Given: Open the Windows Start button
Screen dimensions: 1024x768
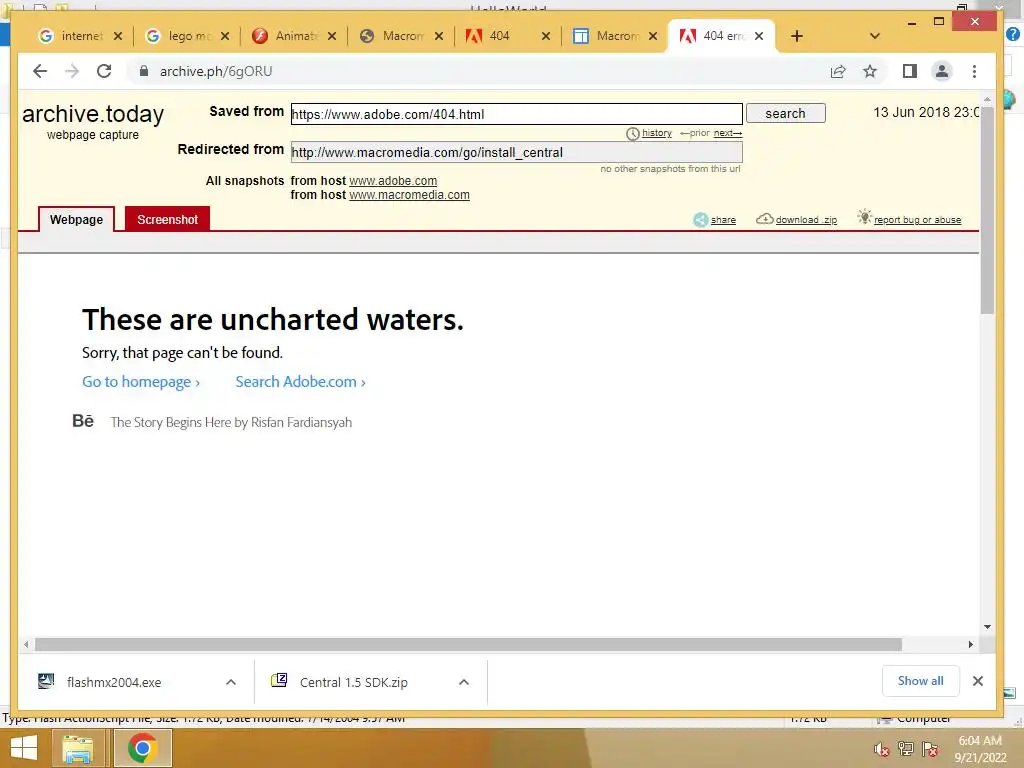Looking at the screenshot, I should tap(24, 748).
